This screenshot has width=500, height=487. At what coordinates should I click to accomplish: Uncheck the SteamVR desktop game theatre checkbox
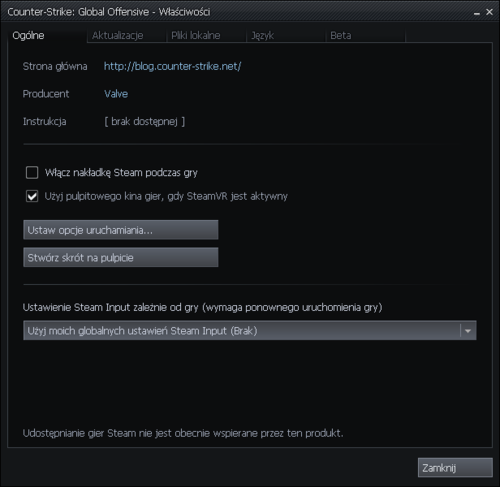pos(32,196)
